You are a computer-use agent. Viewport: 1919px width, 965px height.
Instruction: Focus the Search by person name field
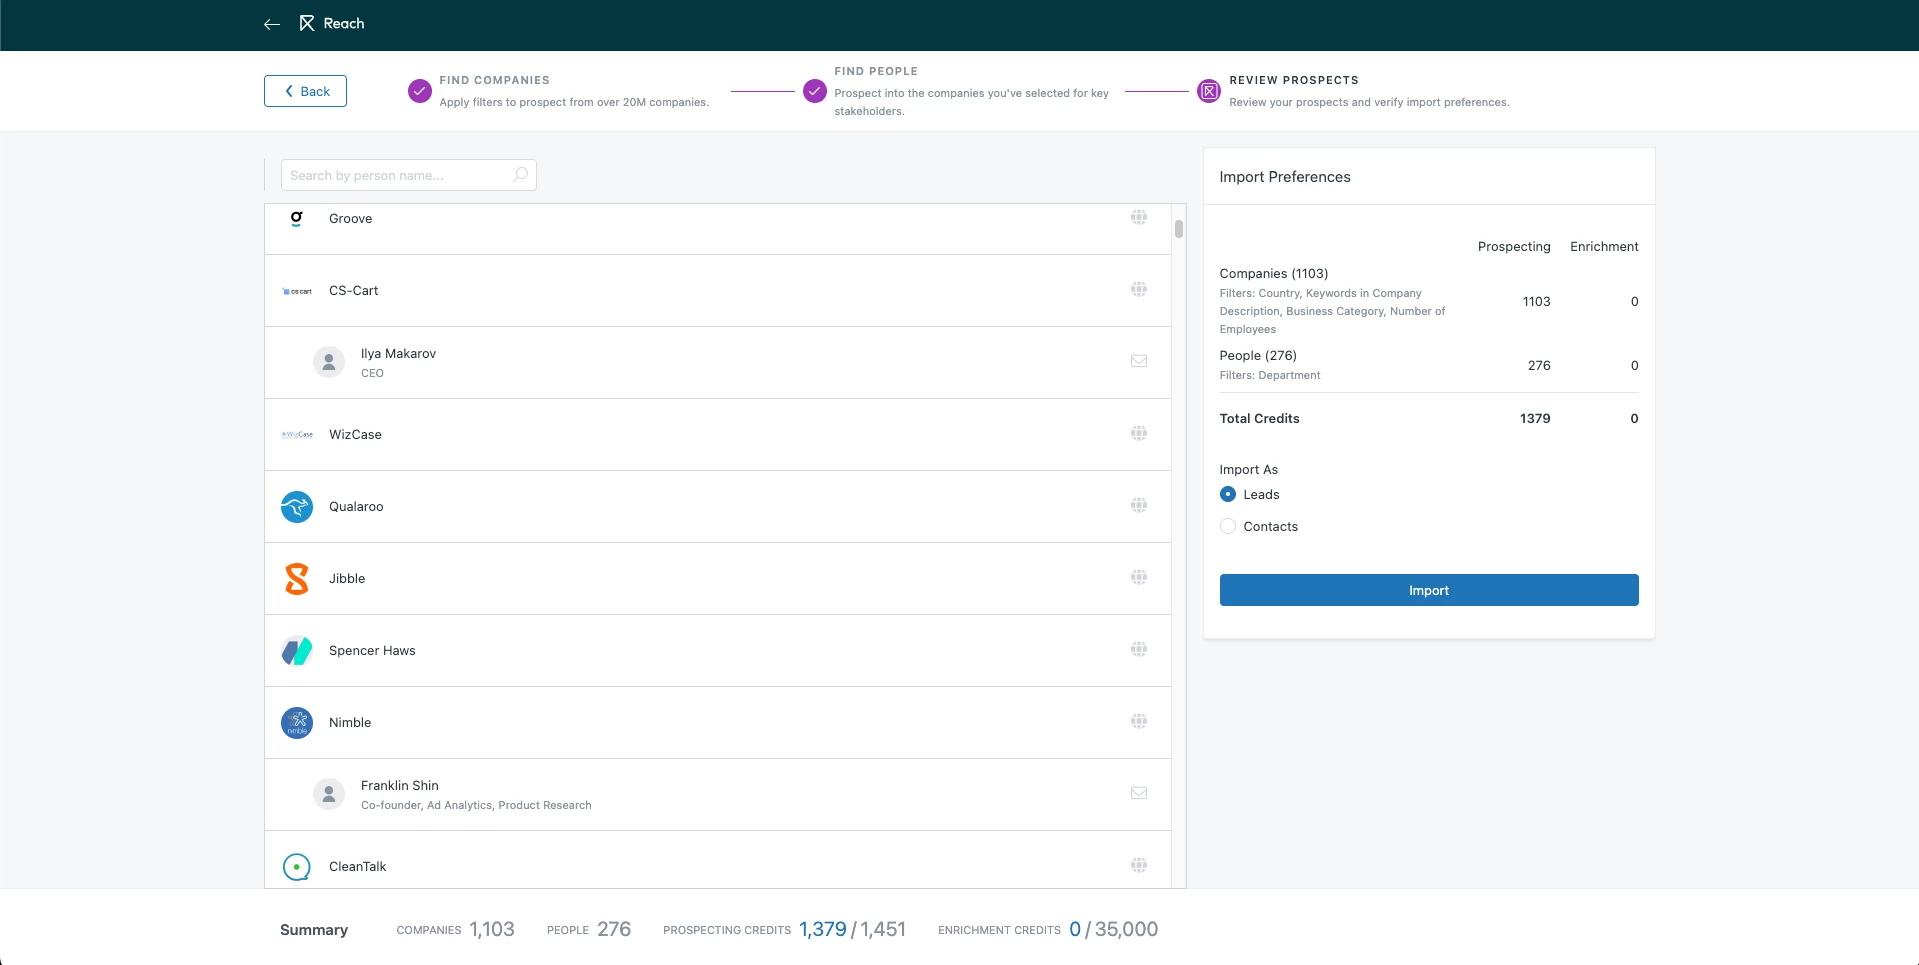[409, 175]
